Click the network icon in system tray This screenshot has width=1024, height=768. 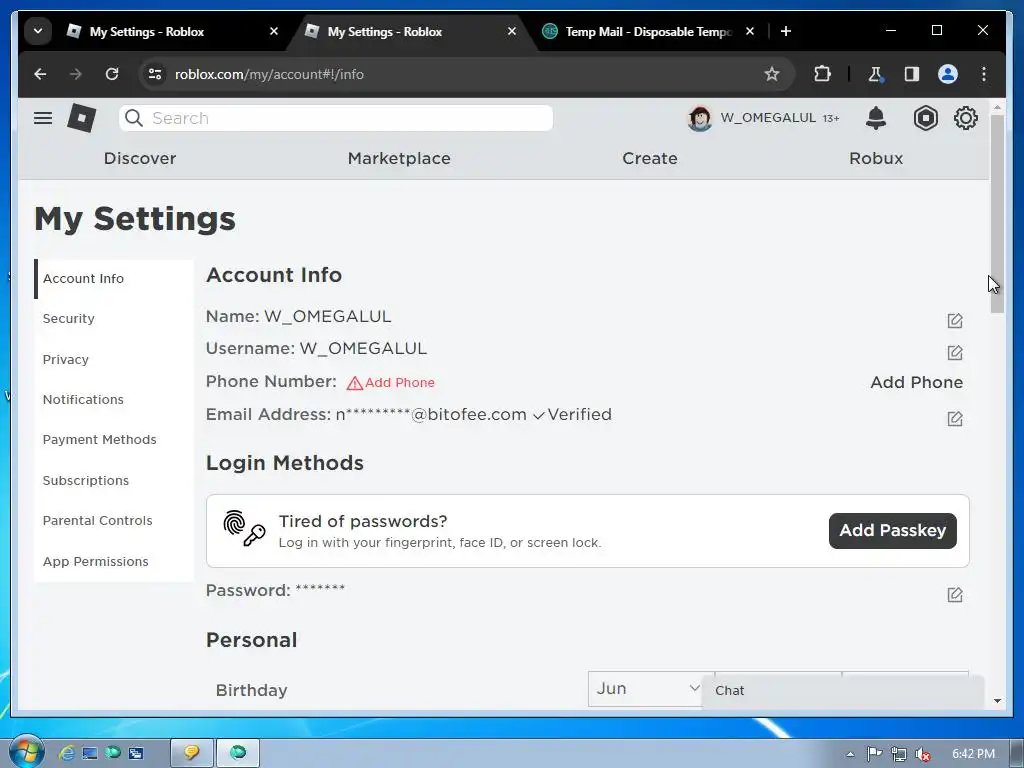pos(899,754)
